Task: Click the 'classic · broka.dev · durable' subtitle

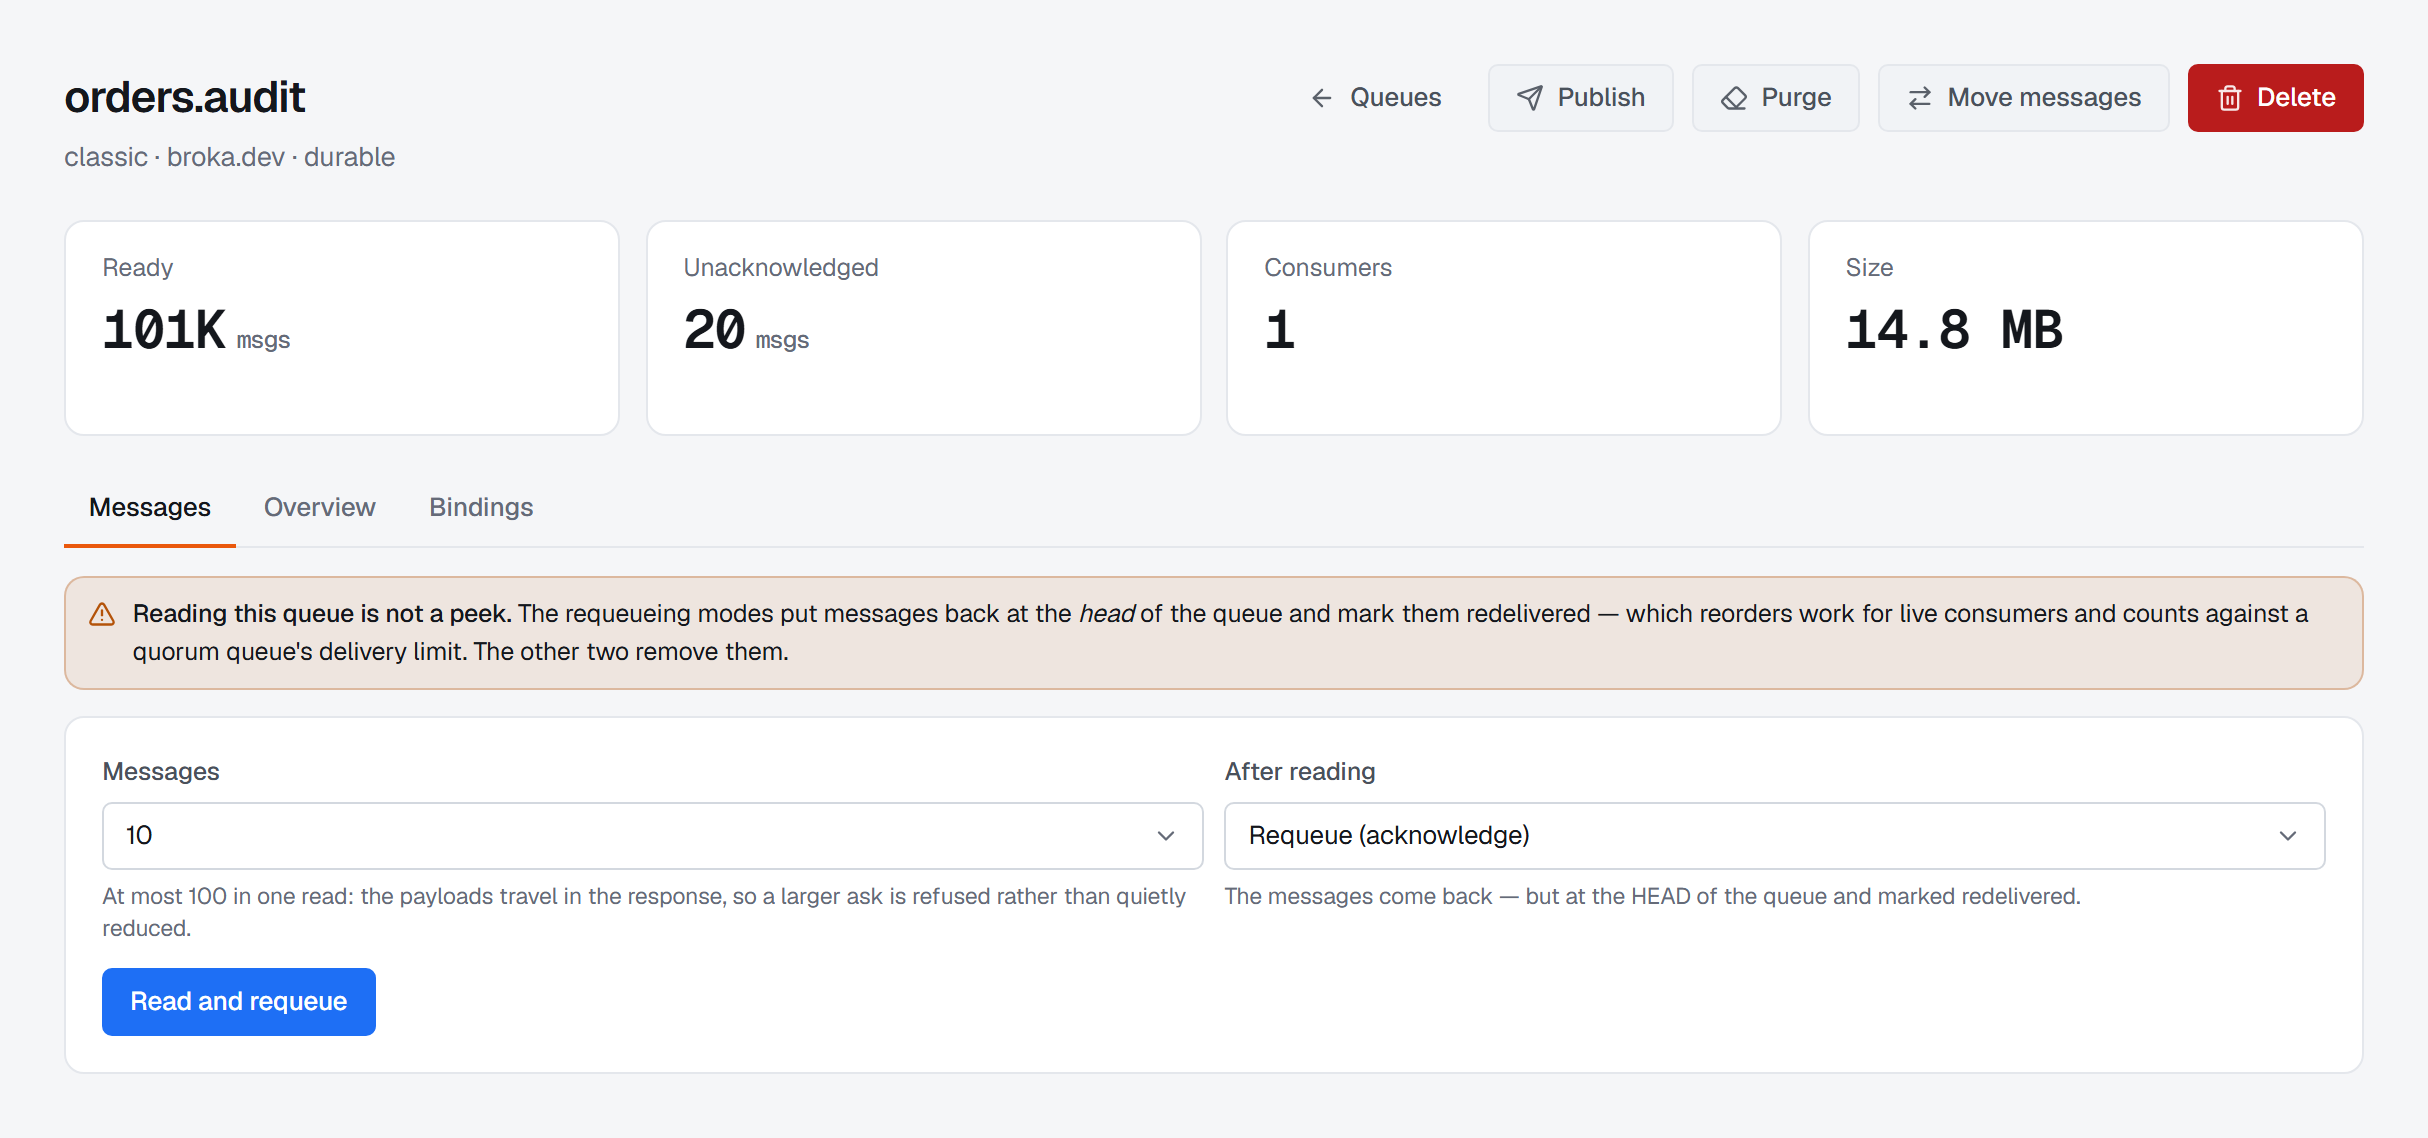Action: [x=230, y=158]
